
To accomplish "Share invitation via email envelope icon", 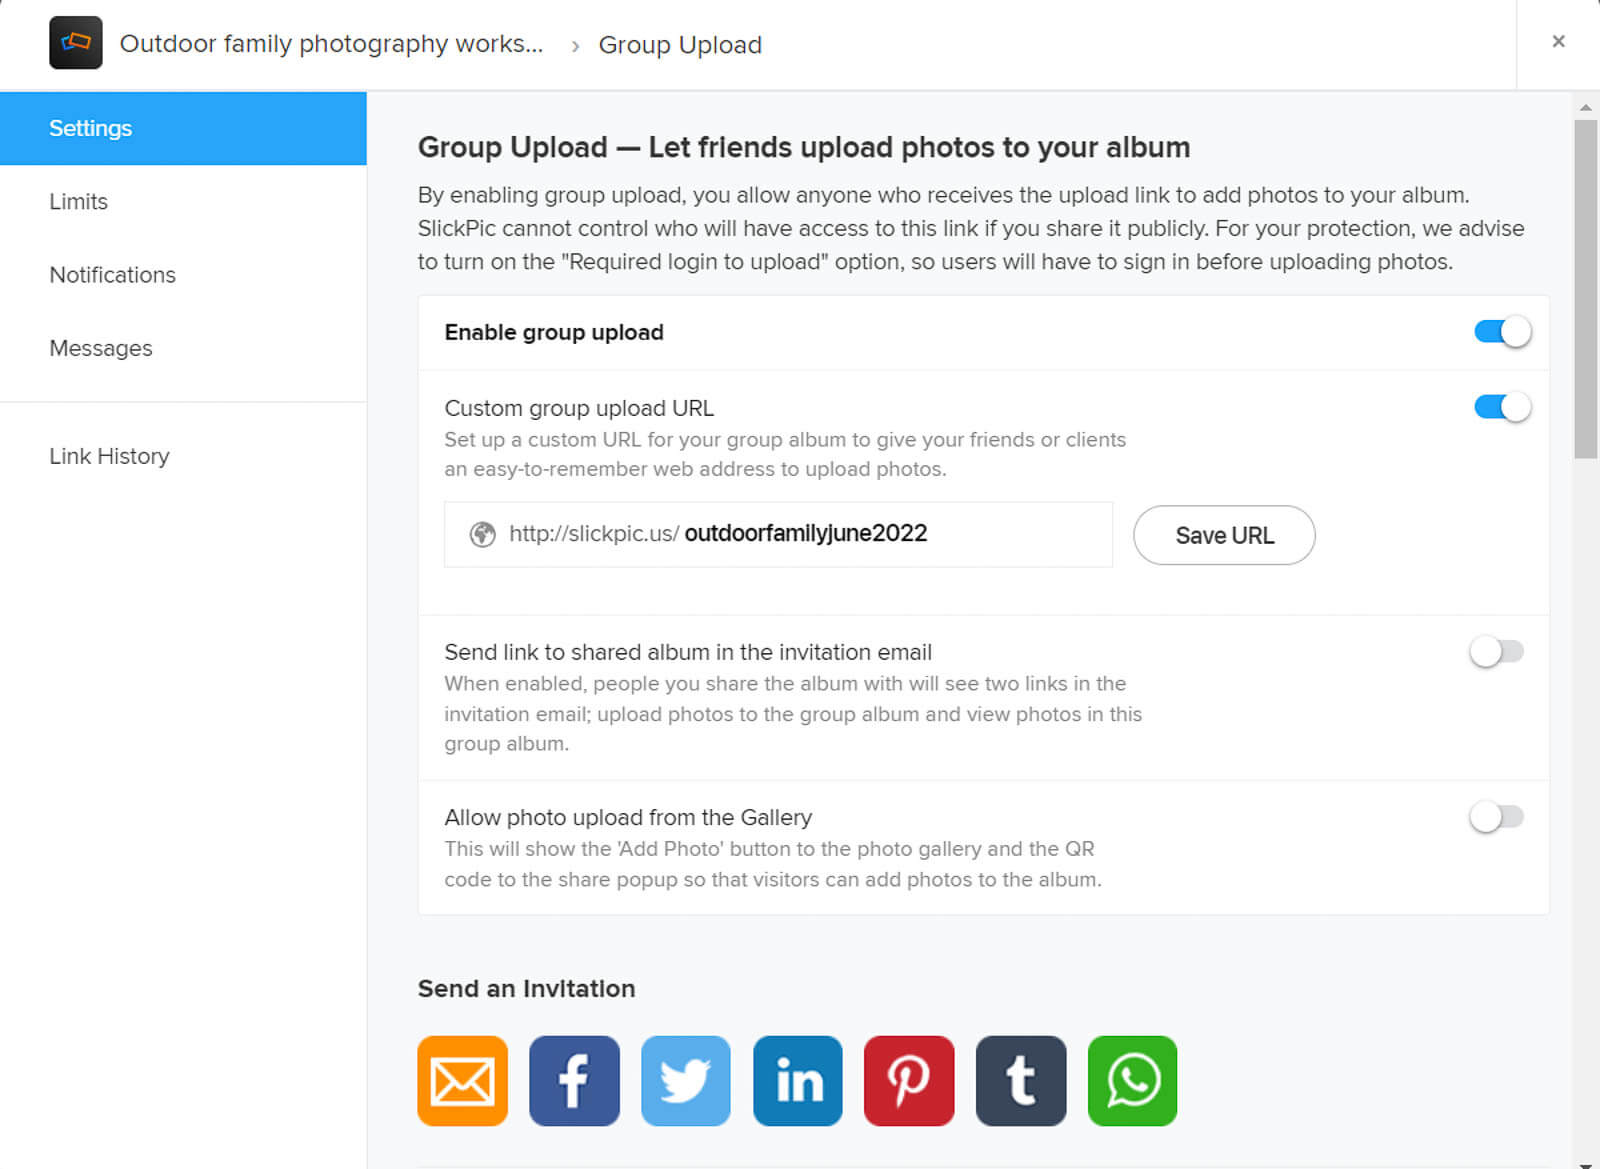I will coord(462,1080).
